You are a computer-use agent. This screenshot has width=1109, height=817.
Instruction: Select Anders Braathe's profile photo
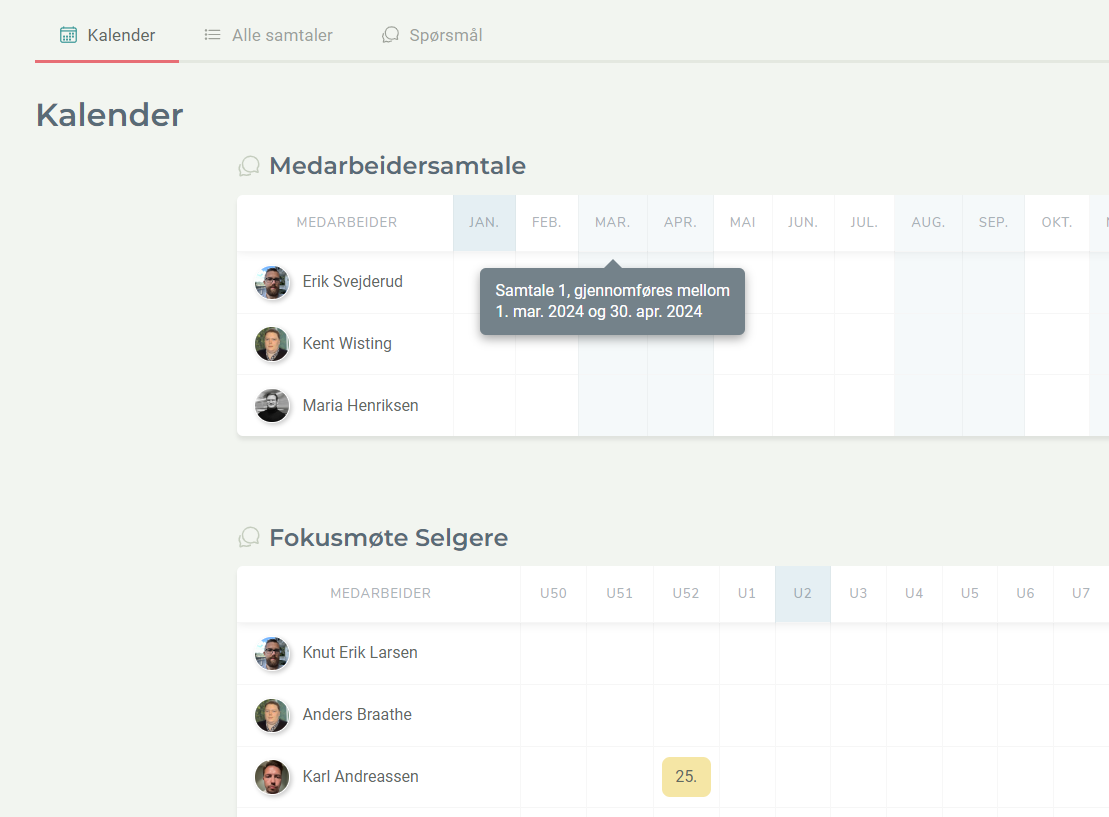pos(272,715)
